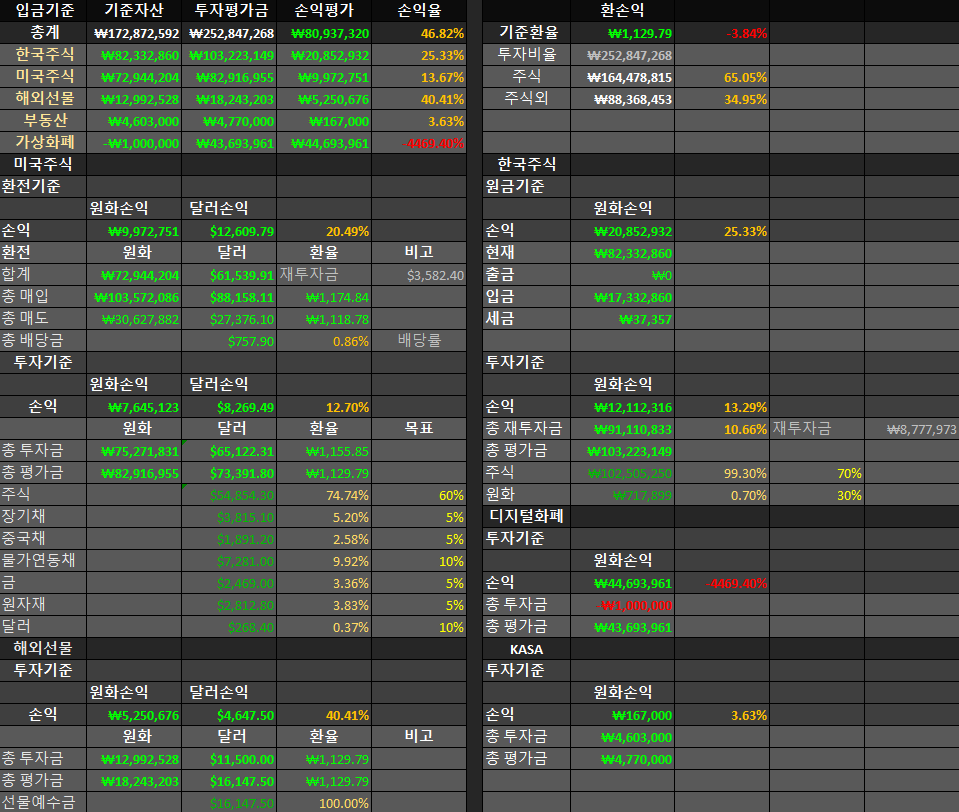Click the 입금 value ₩17,332,860
Image resolution: width=959 pixels, height=812 pixels.
623,297
